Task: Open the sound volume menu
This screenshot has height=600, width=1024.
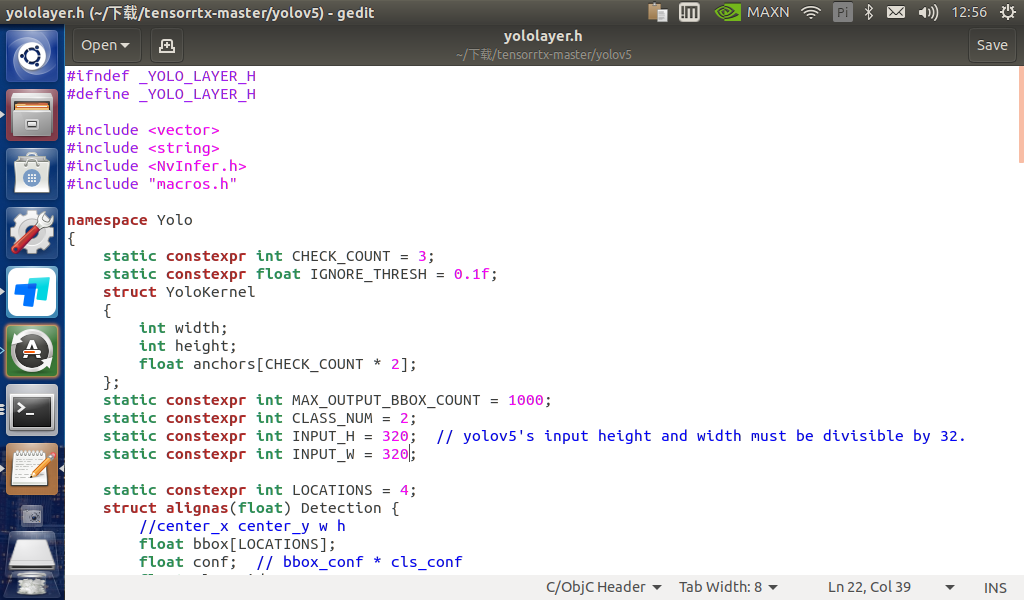Action: pos(927,12)
